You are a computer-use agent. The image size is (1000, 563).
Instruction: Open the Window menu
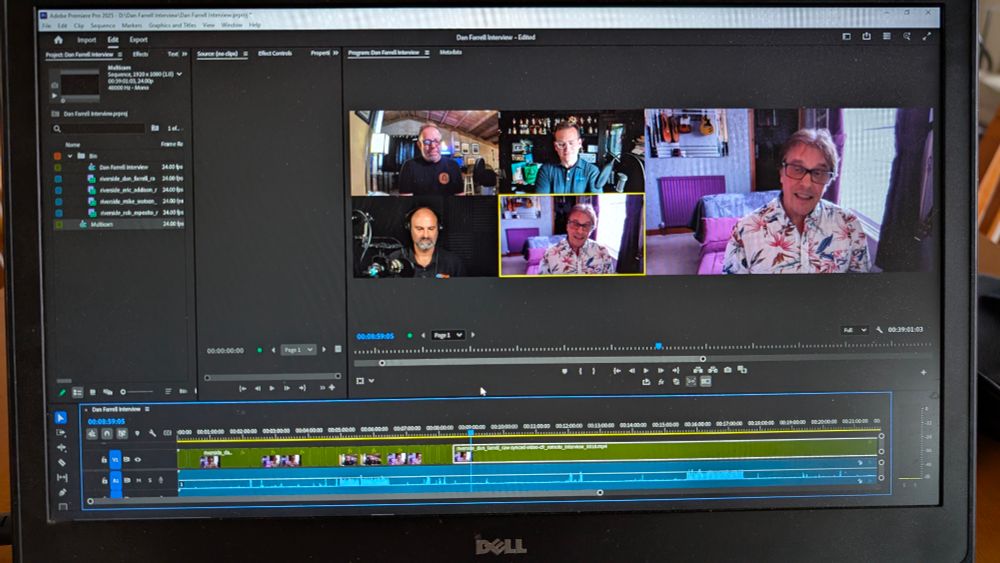point(232,25)
